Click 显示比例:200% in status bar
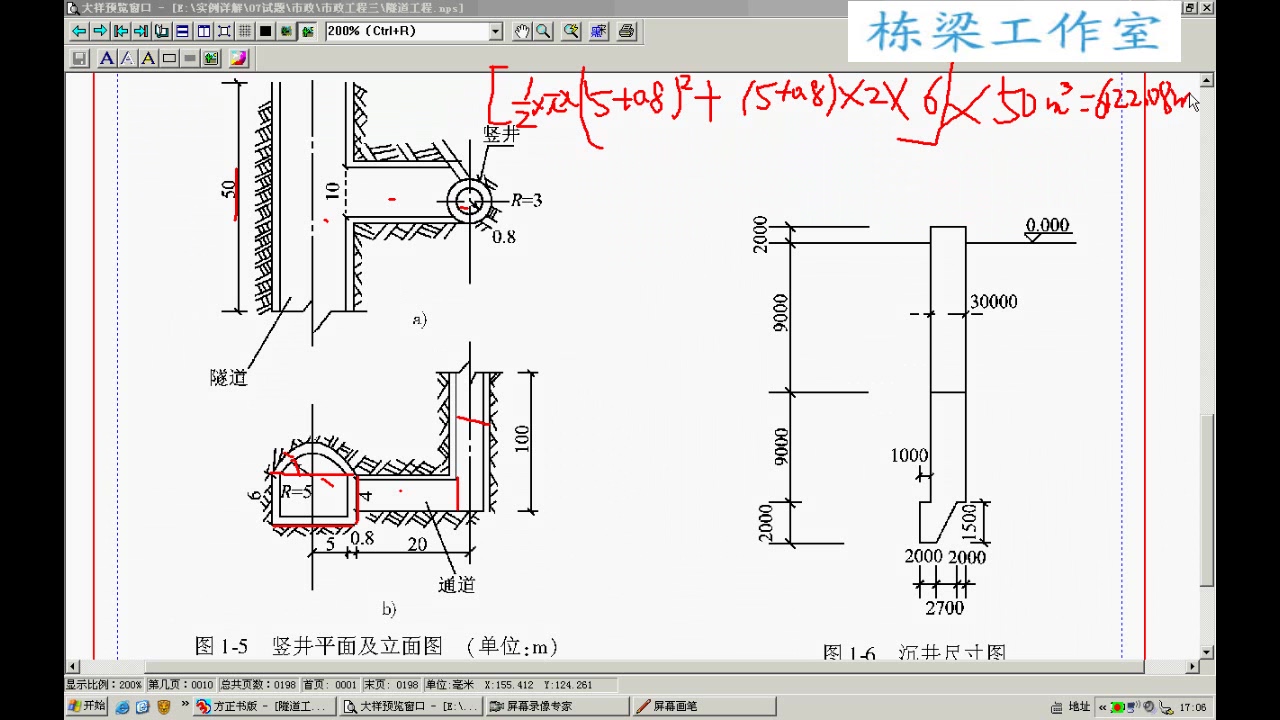This screenshot has width=1280, height=720. click(x=104, y=685)
